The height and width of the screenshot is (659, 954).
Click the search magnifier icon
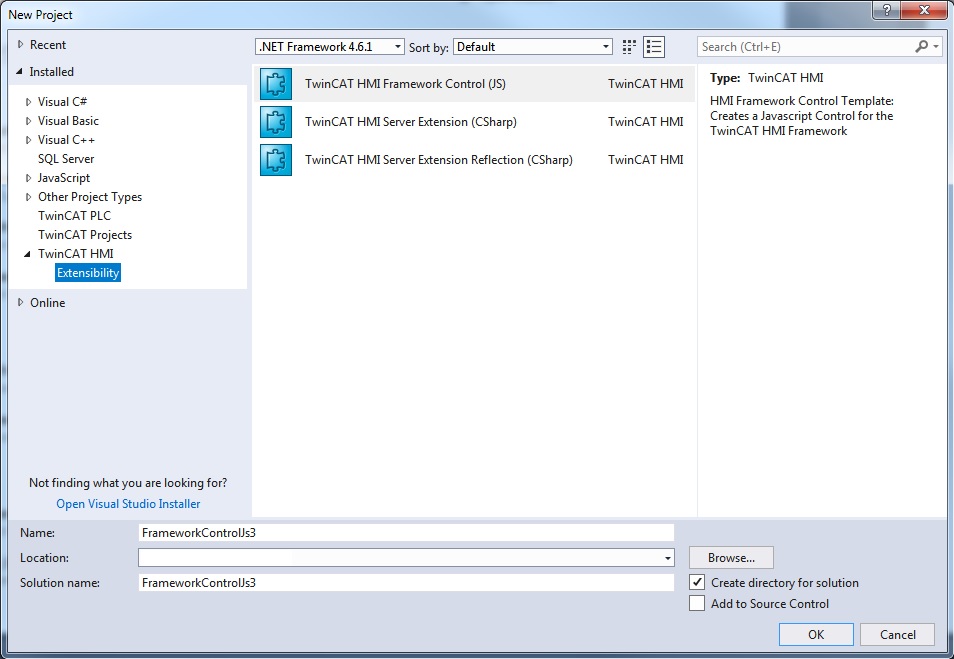pos(922,46)
